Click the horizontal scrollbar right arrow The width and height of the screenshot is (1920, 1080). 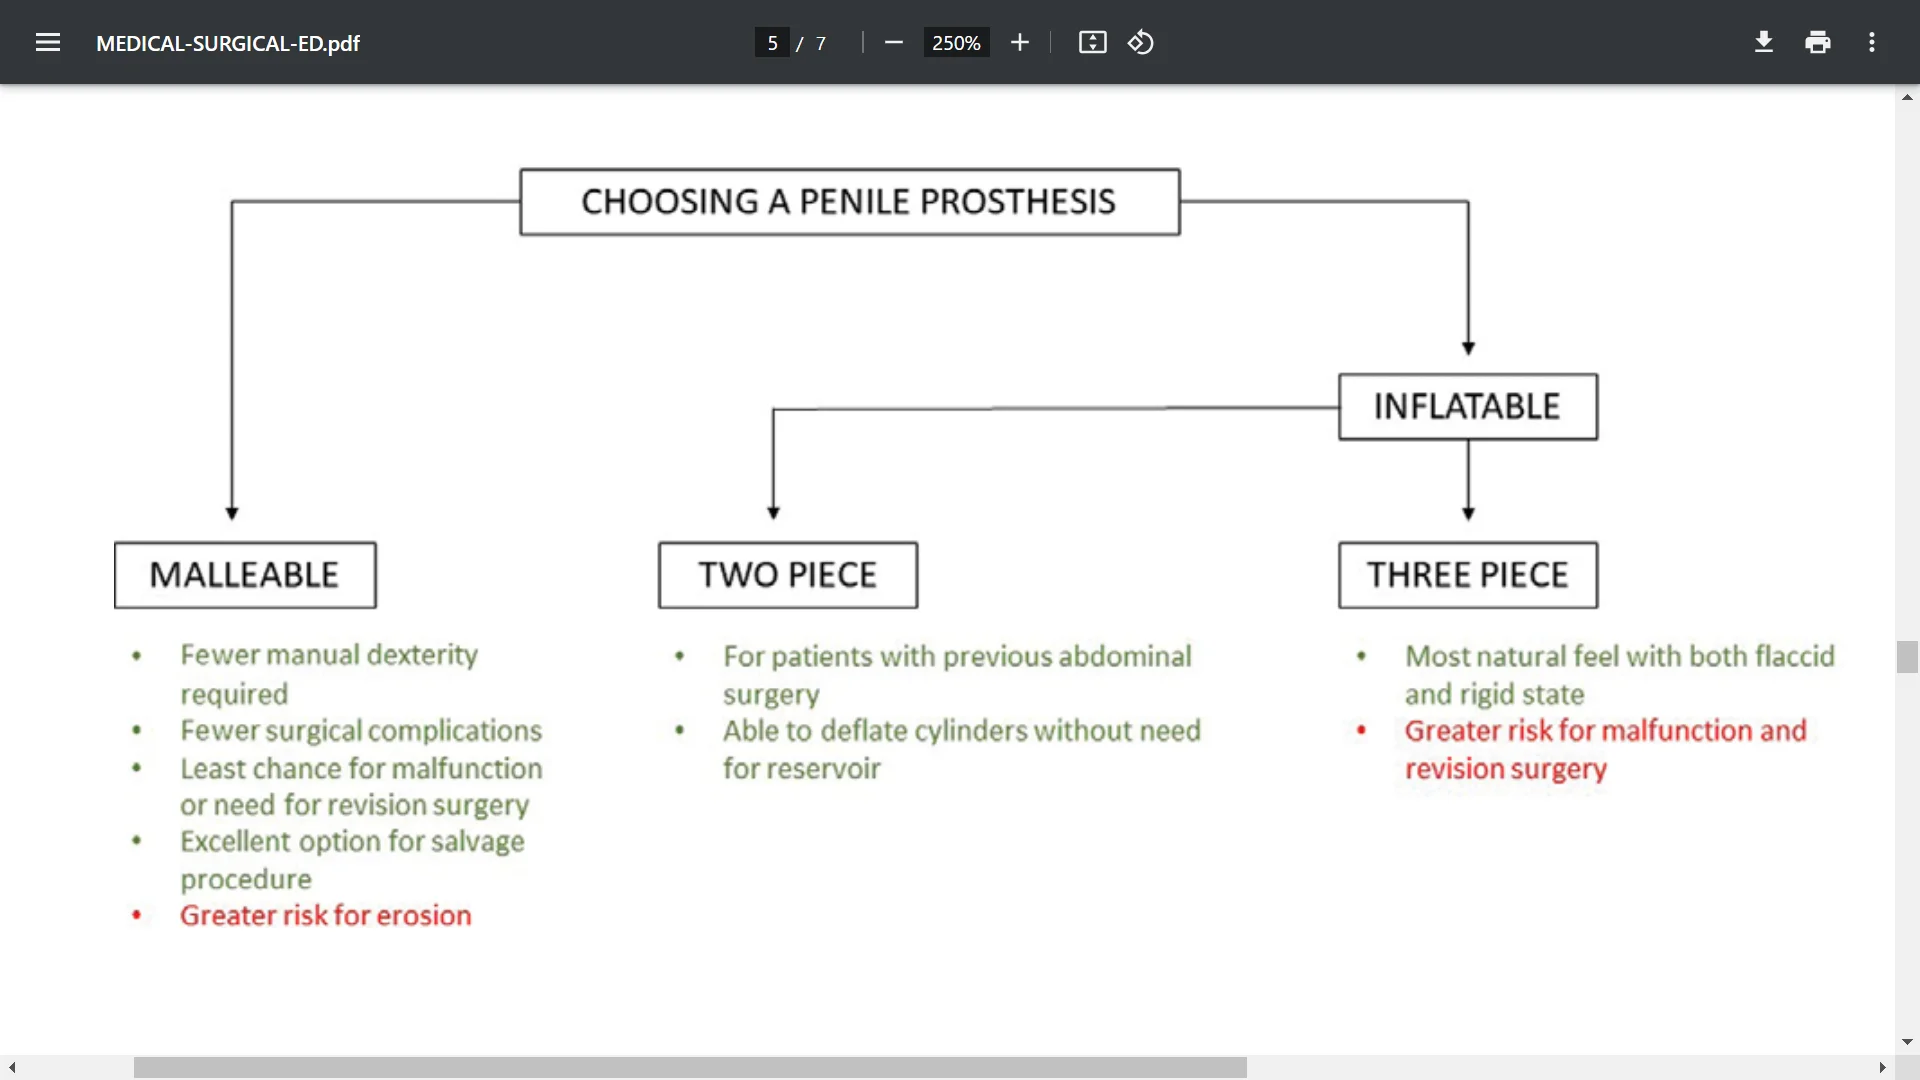1882,1068
